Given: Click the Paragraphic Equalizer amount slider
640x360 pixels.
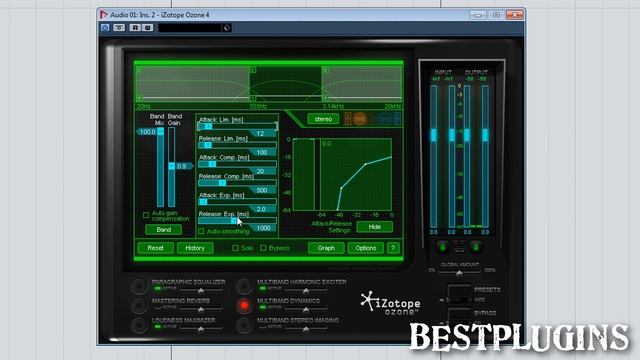Looking at the screenshot, I should 201,290.
